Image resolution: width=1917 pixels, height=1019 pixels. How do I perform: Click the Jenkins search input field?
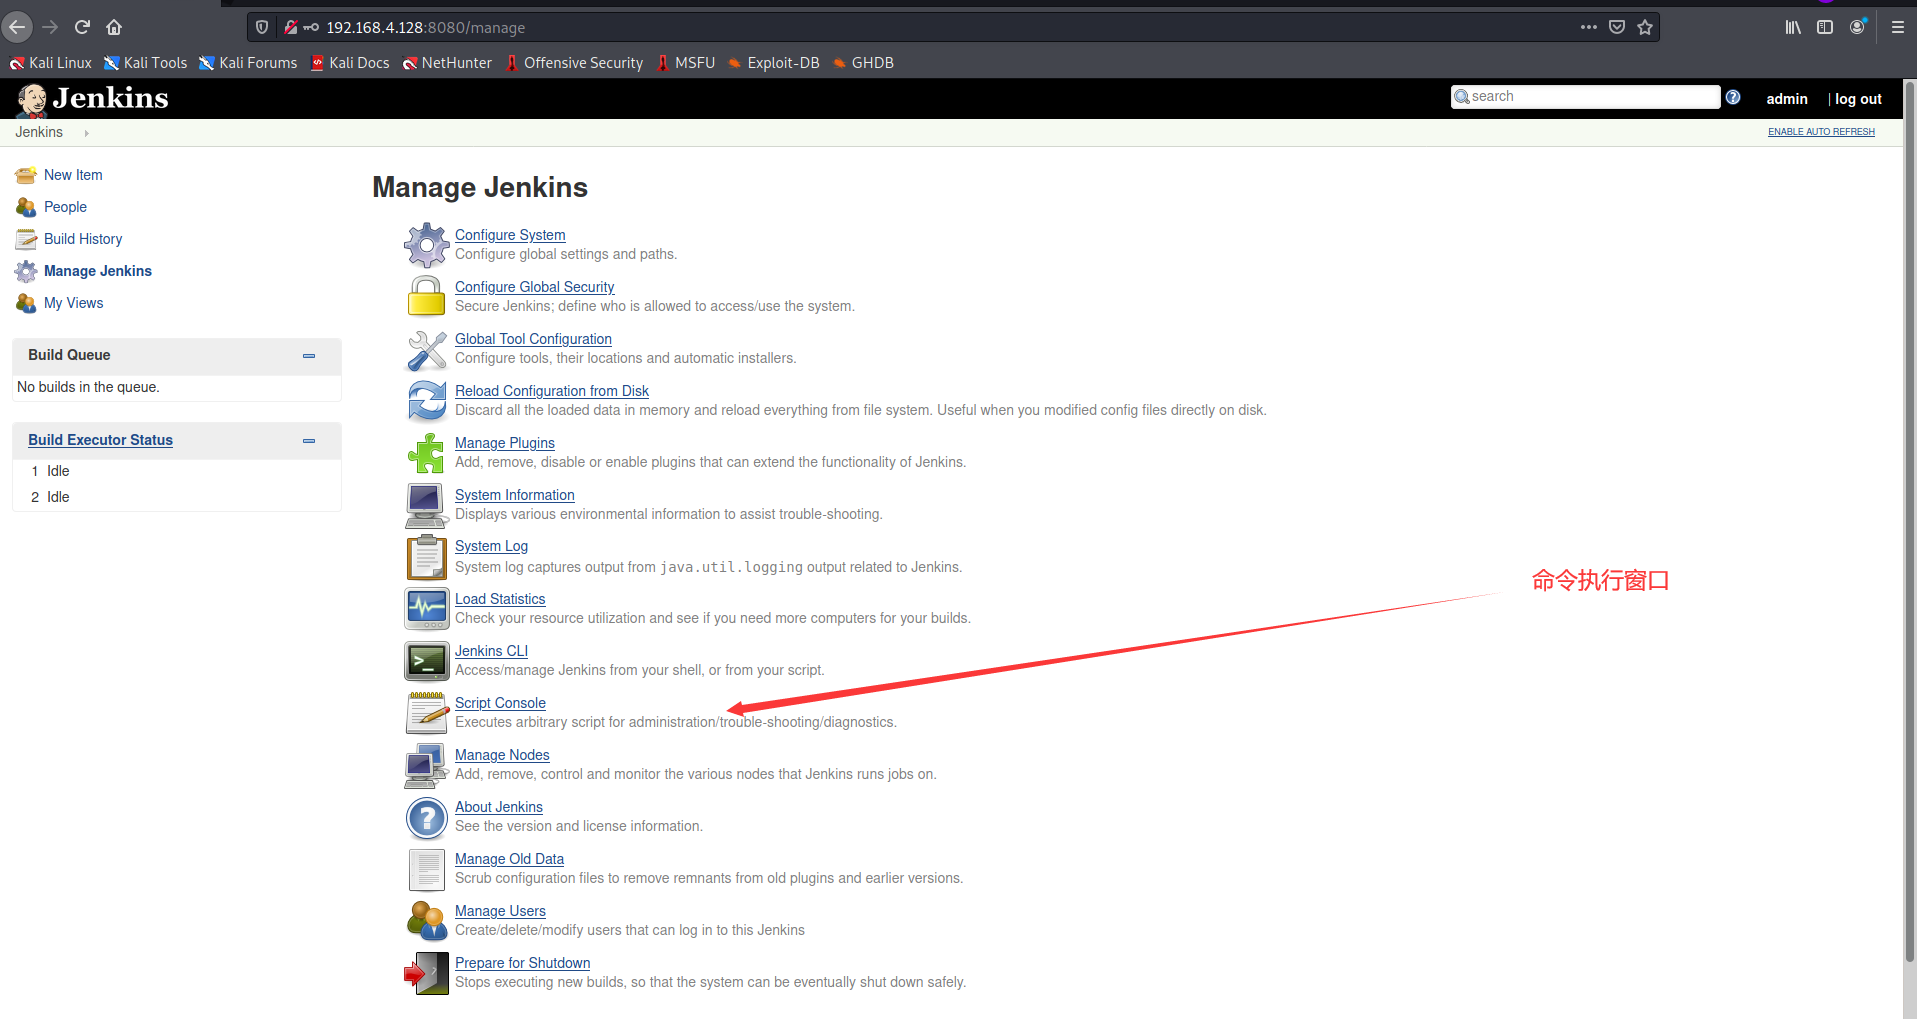tap(1585, 96)
